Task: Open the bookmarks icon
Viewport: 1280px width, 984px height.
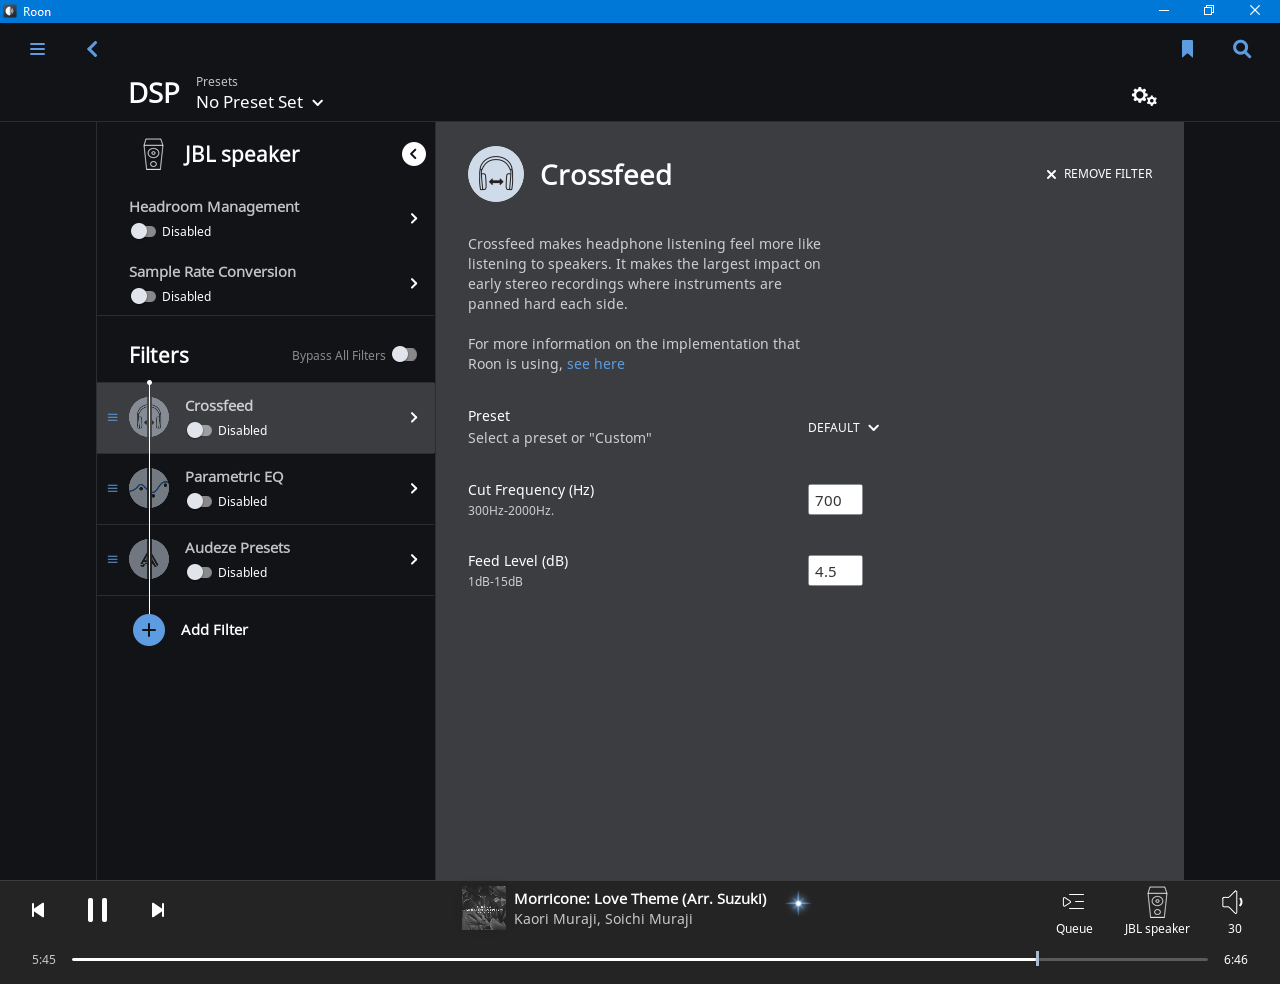Action: coord(1187,49)
